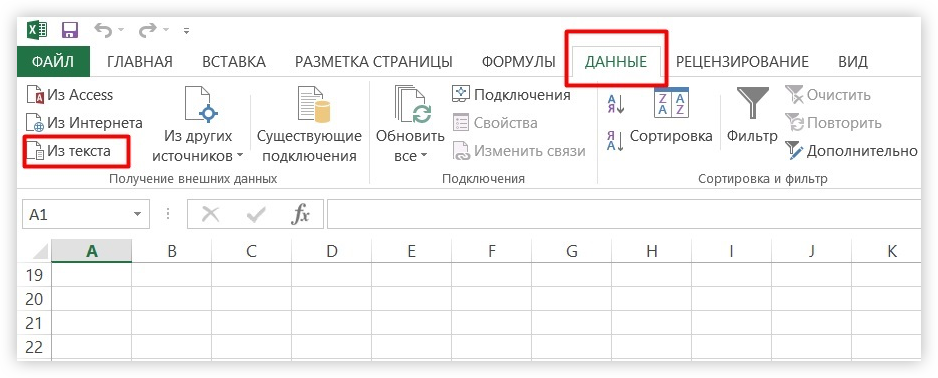Open the Name Box dropdown arrow
This screenshot has height=378, width=938.
pyautogui.click(x=138, y=214)
